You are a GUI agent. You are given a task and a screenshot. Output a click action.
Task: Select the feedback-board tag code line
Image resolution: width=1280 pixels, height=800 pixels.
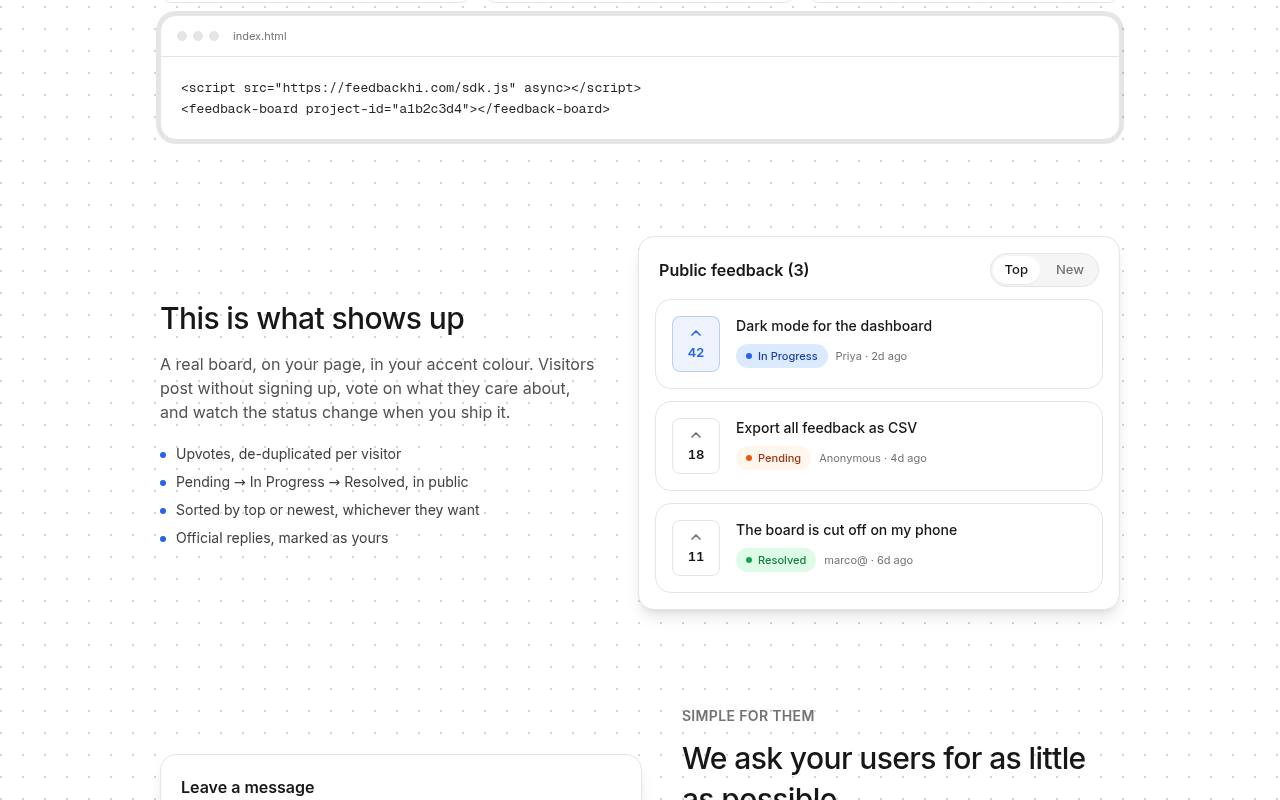[395, 109]
